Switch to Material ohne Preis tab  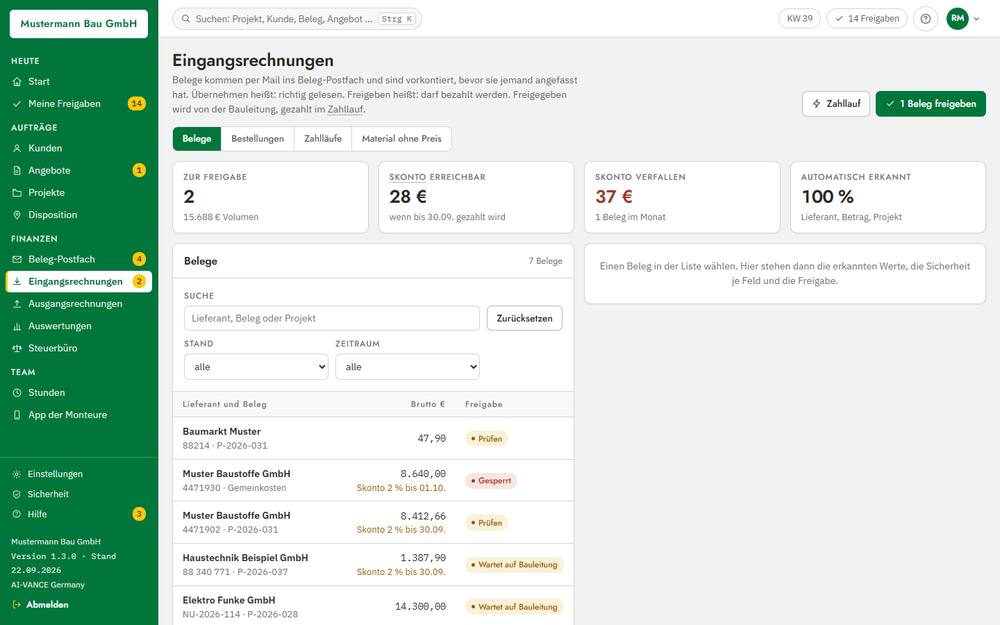[401, 138]
